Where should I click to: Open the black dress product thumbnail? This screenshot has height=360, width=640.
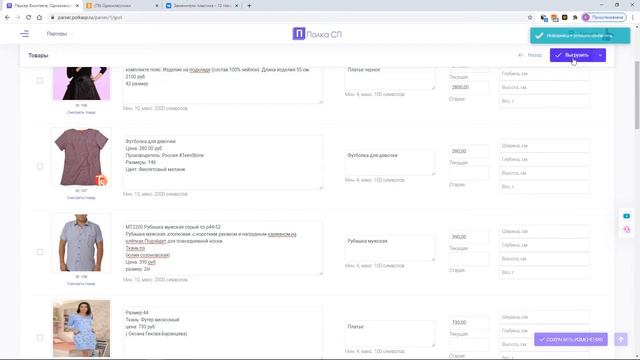pos(81,83)
